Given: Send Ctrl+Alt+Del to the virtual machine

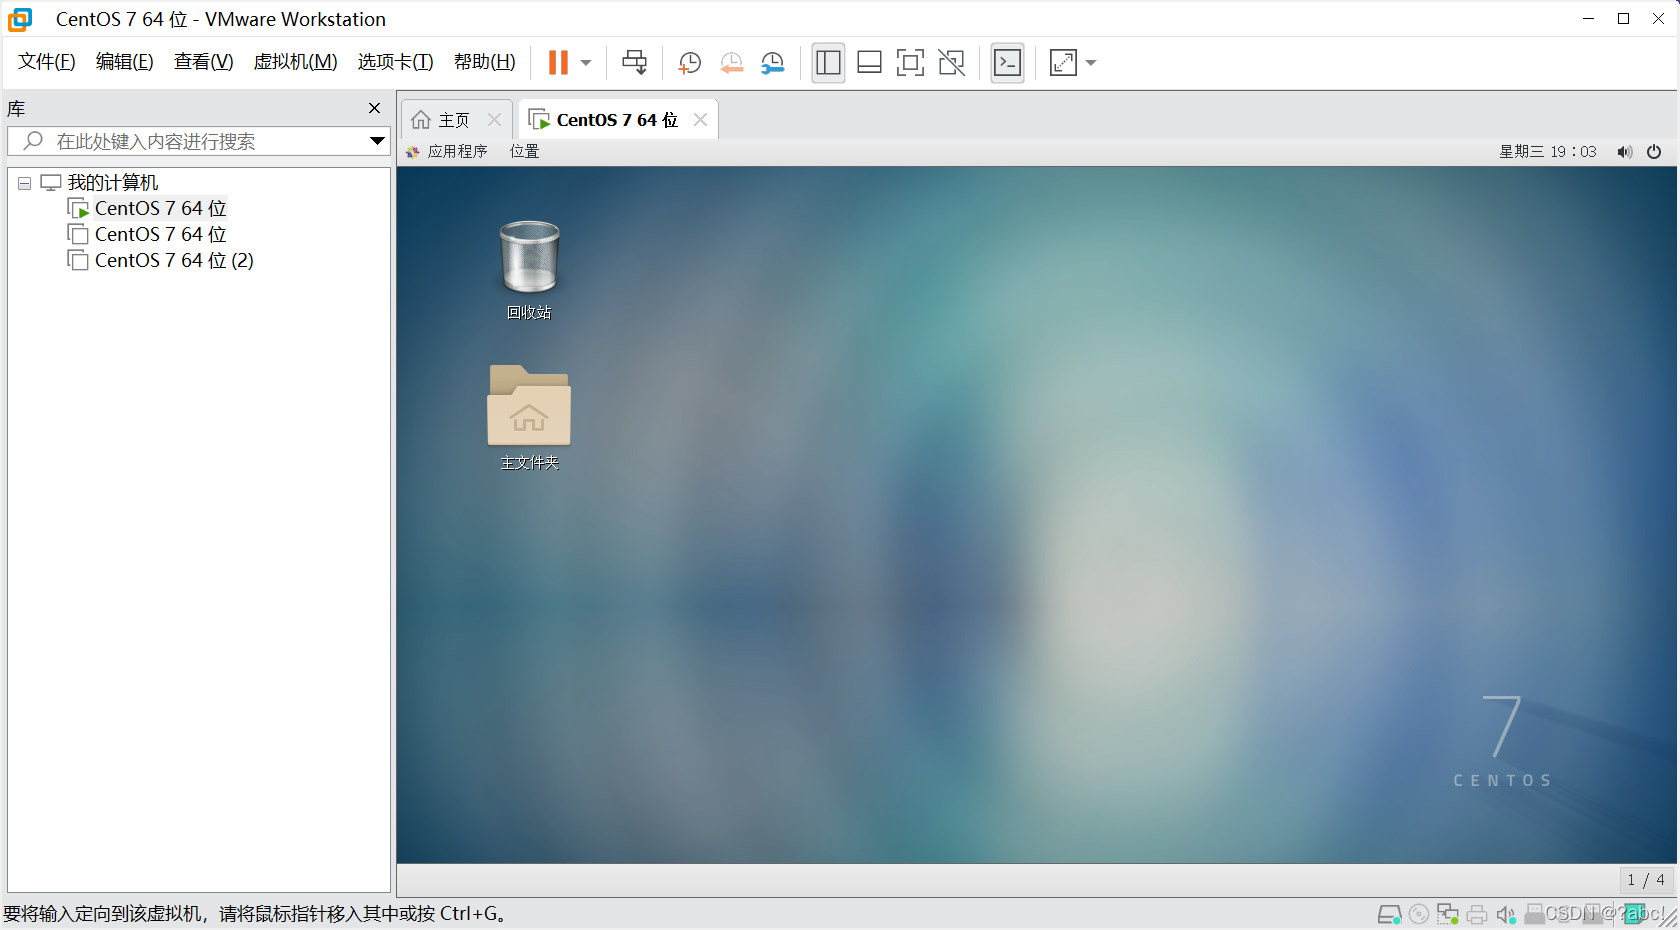Looking at the screenshot, I should coord(634,62).
